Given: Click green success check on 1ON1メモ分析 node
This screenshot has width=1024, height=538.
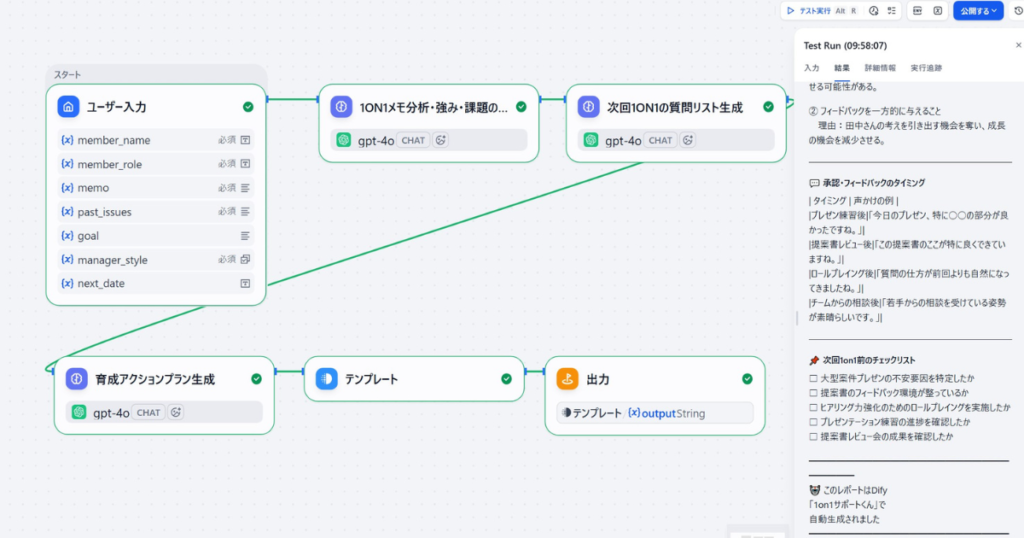Looking at the screenshot, I should (x=521, y=106).
